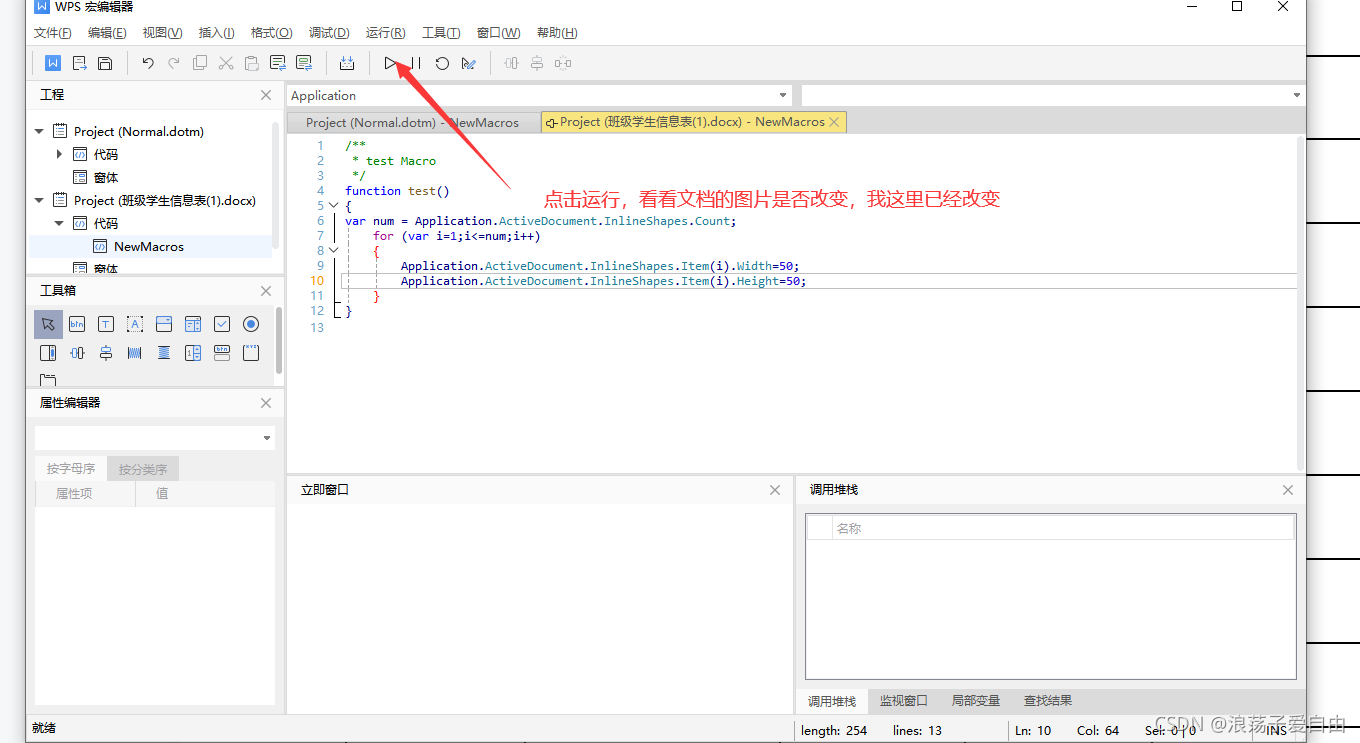Open the 插入(I) menu

tap(217, 33)
